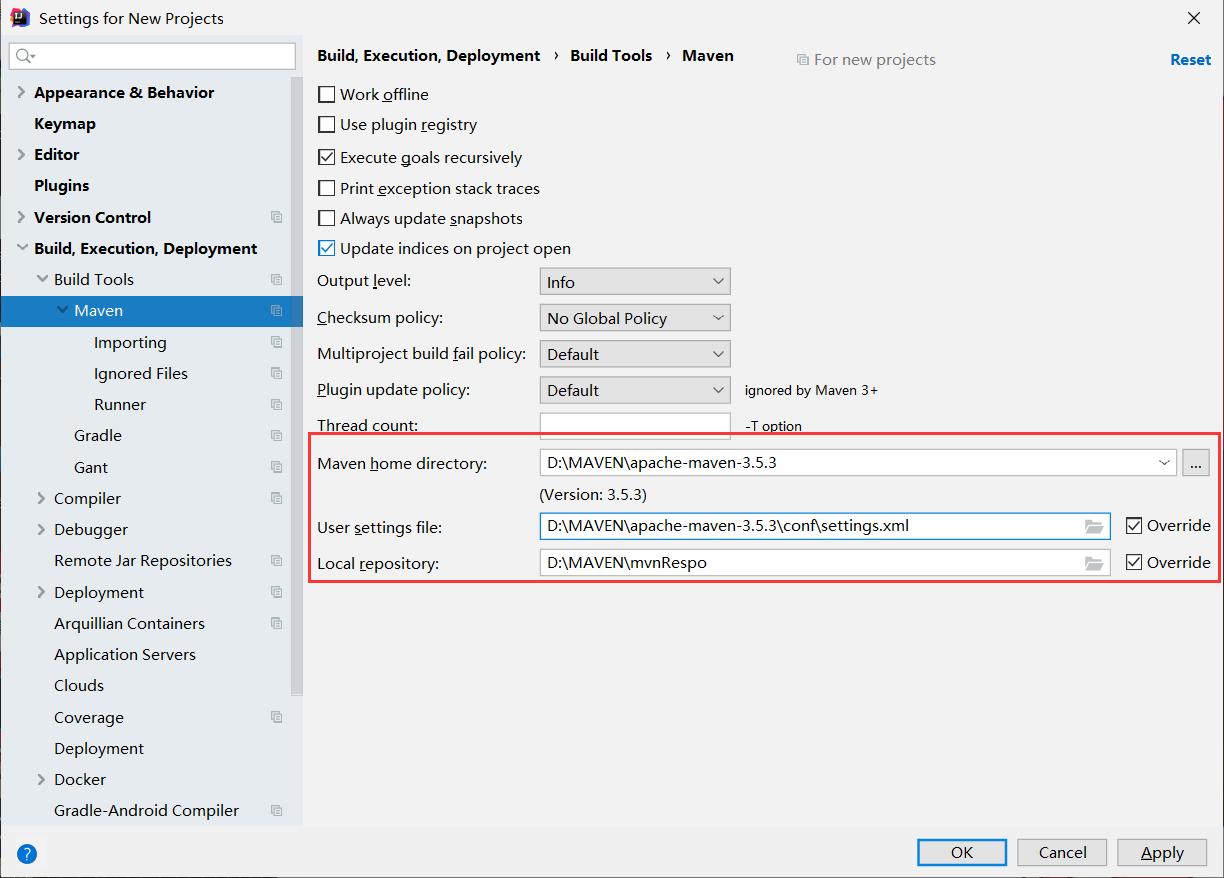Click the project-level icon beside Arquillian Containers

point(277,623)
